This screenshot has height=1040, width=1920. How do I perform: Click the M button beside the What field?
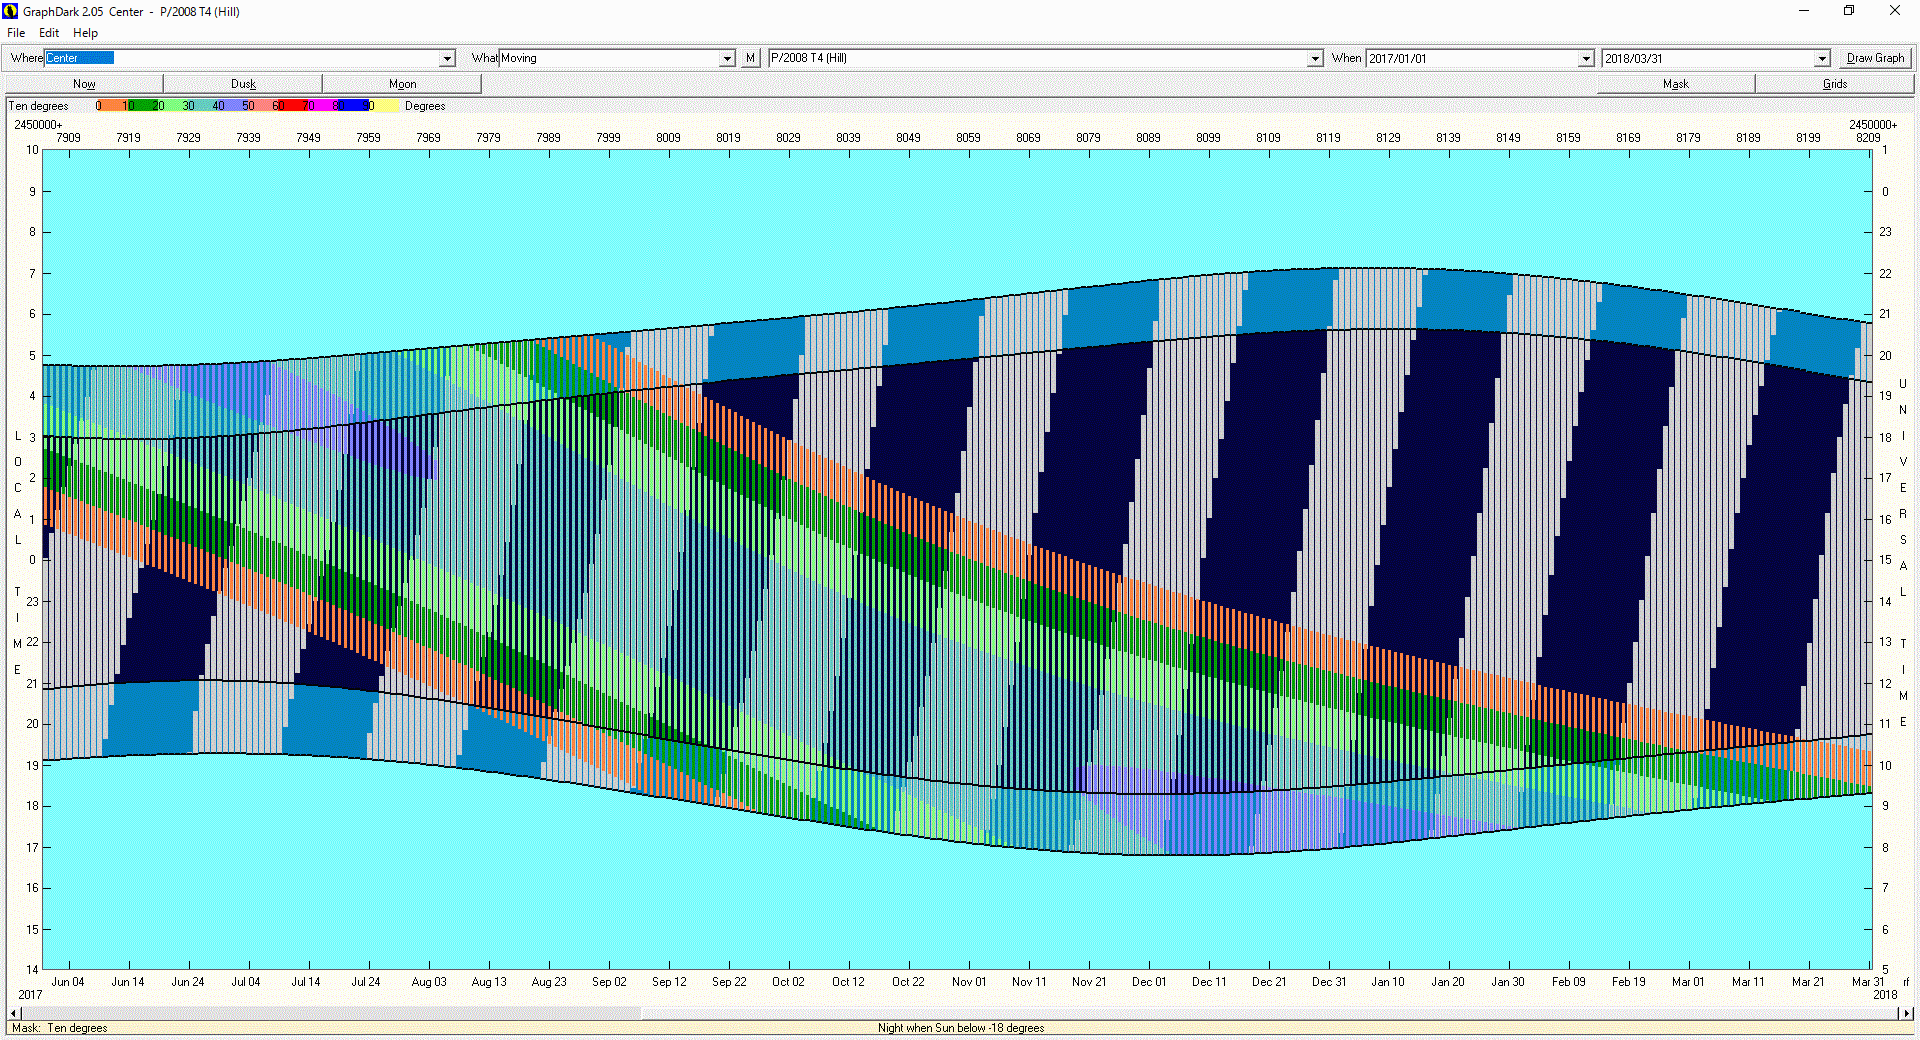[x=750, y=58]
